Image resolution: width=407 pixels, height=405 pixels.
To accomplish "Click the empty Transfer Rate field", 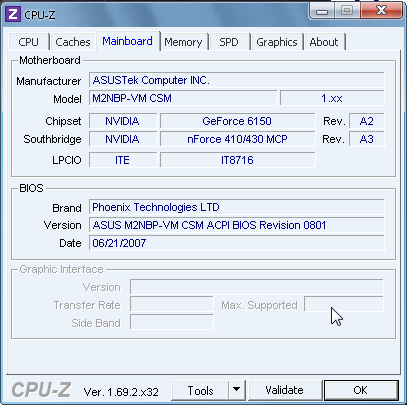I will point(172,305).
